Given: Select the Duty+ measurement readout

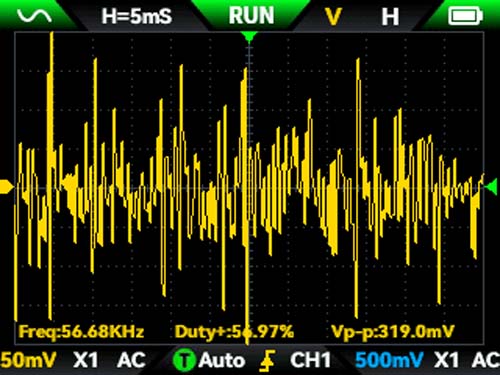Looking at the screenshot, I should point(234,332).
